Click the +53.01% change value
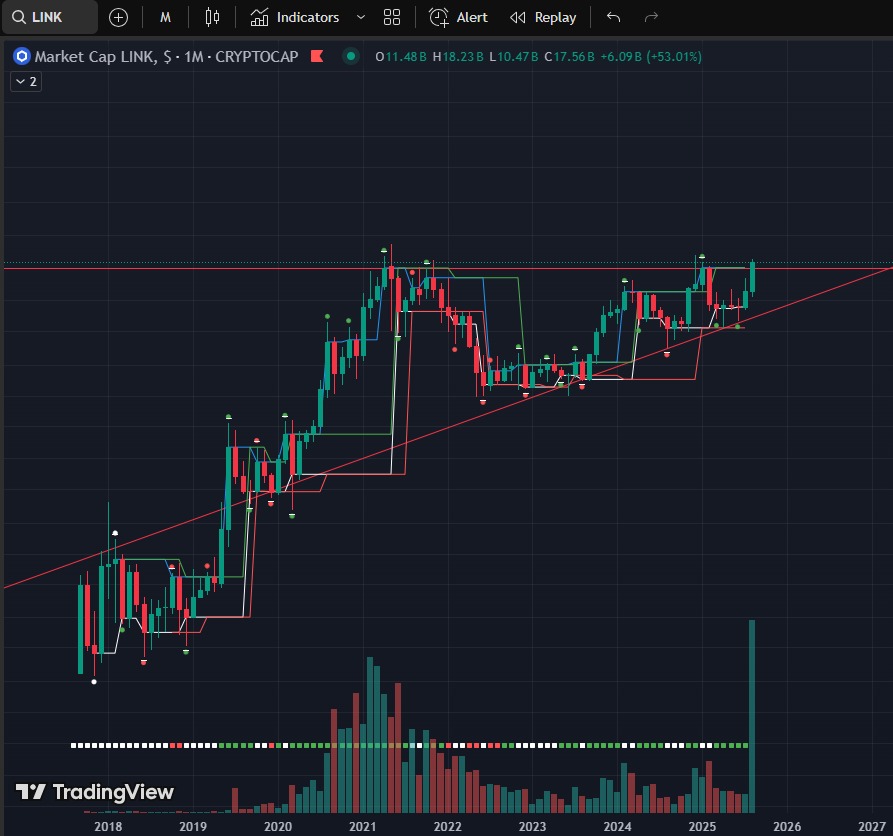Viewport: 893px width, 836px height. 674,56
